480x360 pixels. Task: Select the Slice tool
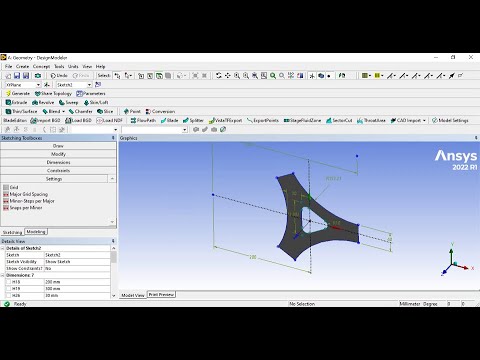click(105, 111)
